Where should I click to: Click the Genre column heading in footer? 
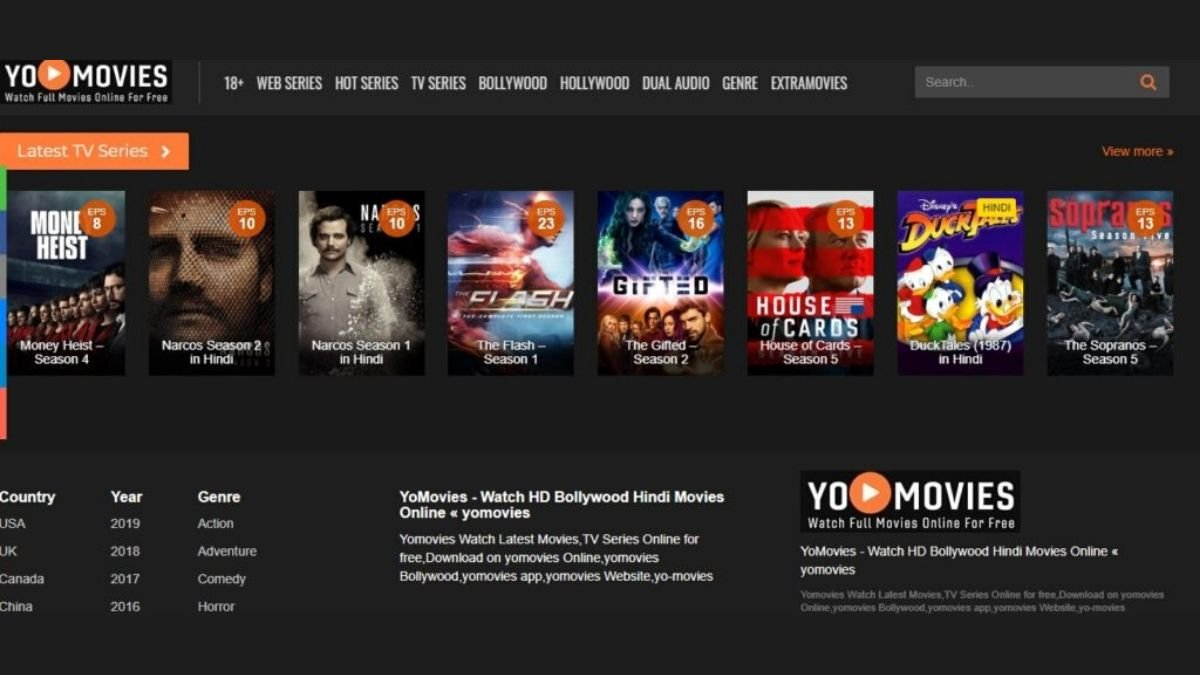coord(219,497)
